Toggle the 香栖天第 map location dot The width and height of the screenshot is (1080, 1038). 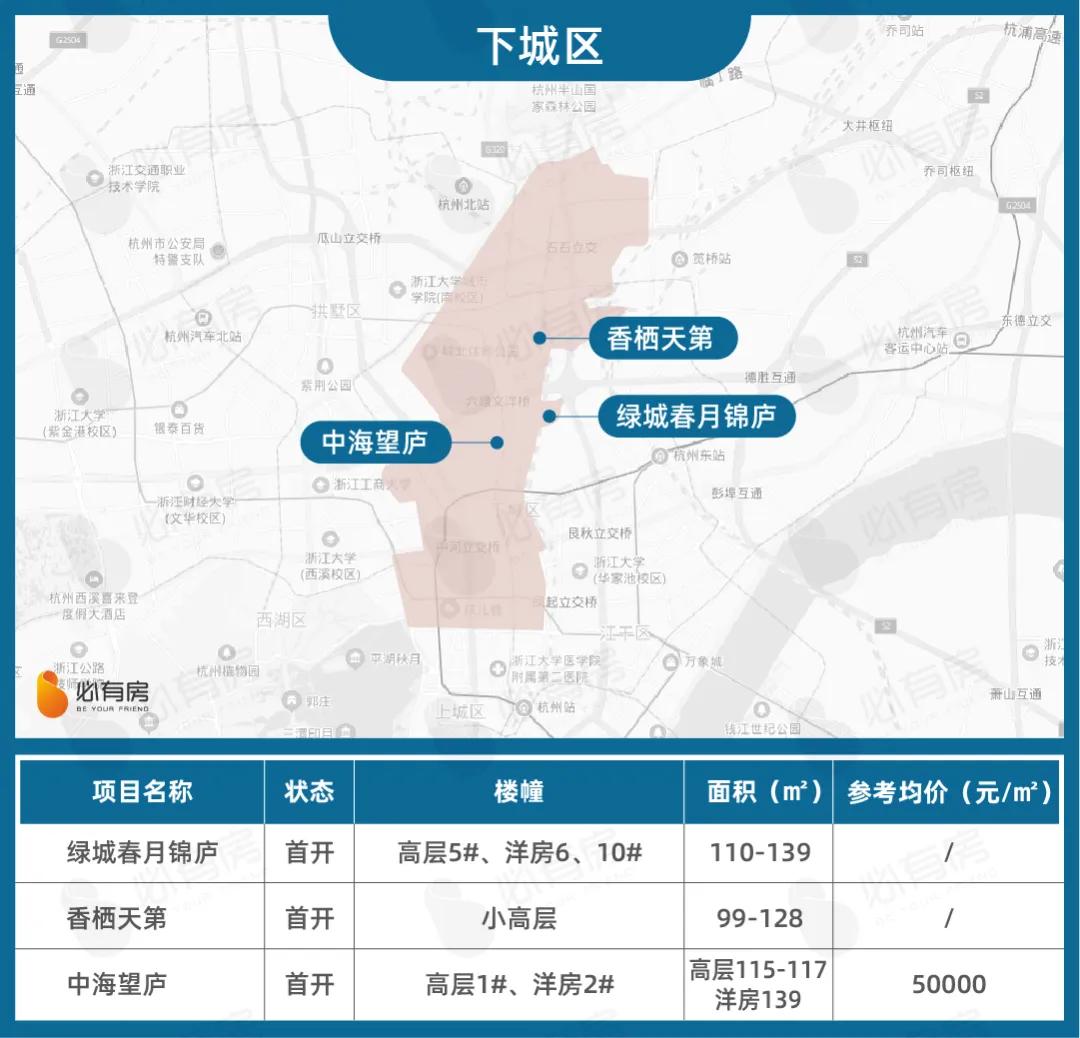pyautogui.click(x=541, y=339)
